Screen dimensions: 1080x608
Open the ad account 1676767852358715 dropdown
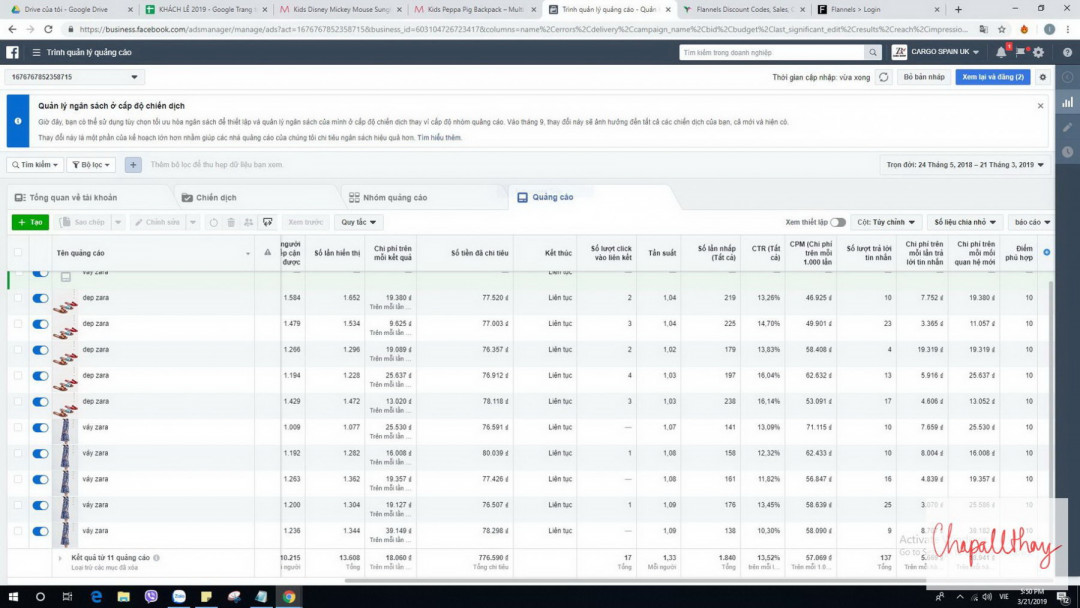click(x=74, y=77)
